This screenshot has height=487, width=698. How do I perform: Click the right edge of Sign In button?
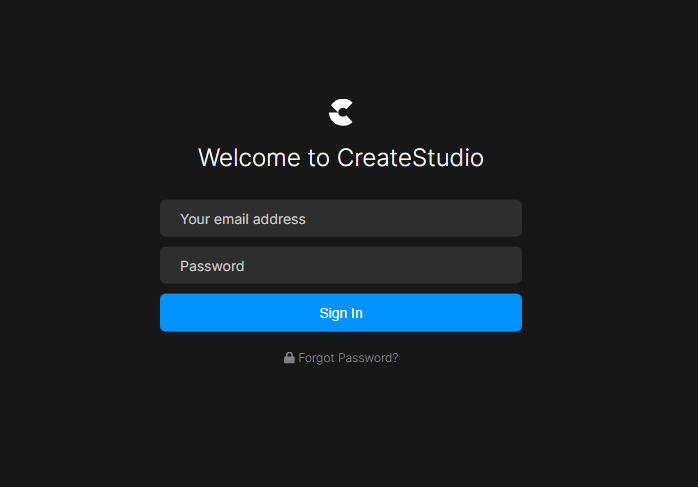pos(515,312)
